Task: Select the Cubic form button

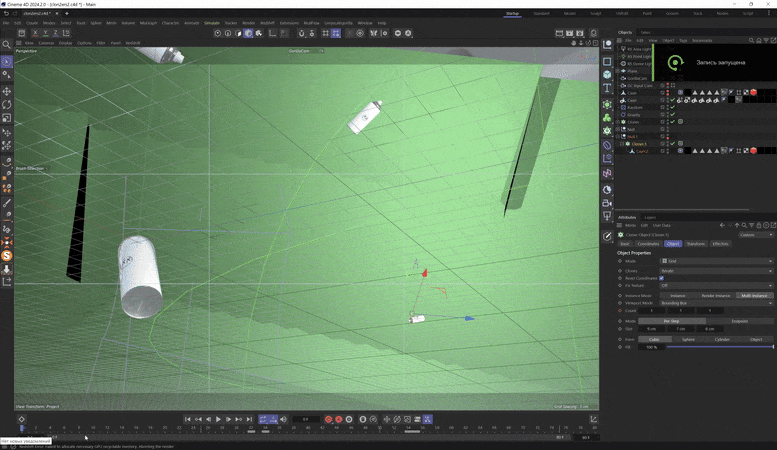Action: click(x=654, y=339)
